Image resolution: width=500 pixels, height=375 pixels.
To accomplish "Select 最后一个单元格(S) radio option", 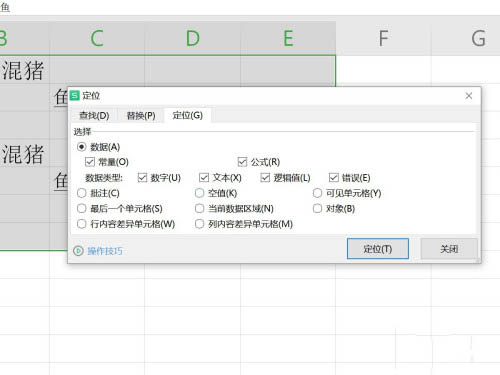I will 82,209.
